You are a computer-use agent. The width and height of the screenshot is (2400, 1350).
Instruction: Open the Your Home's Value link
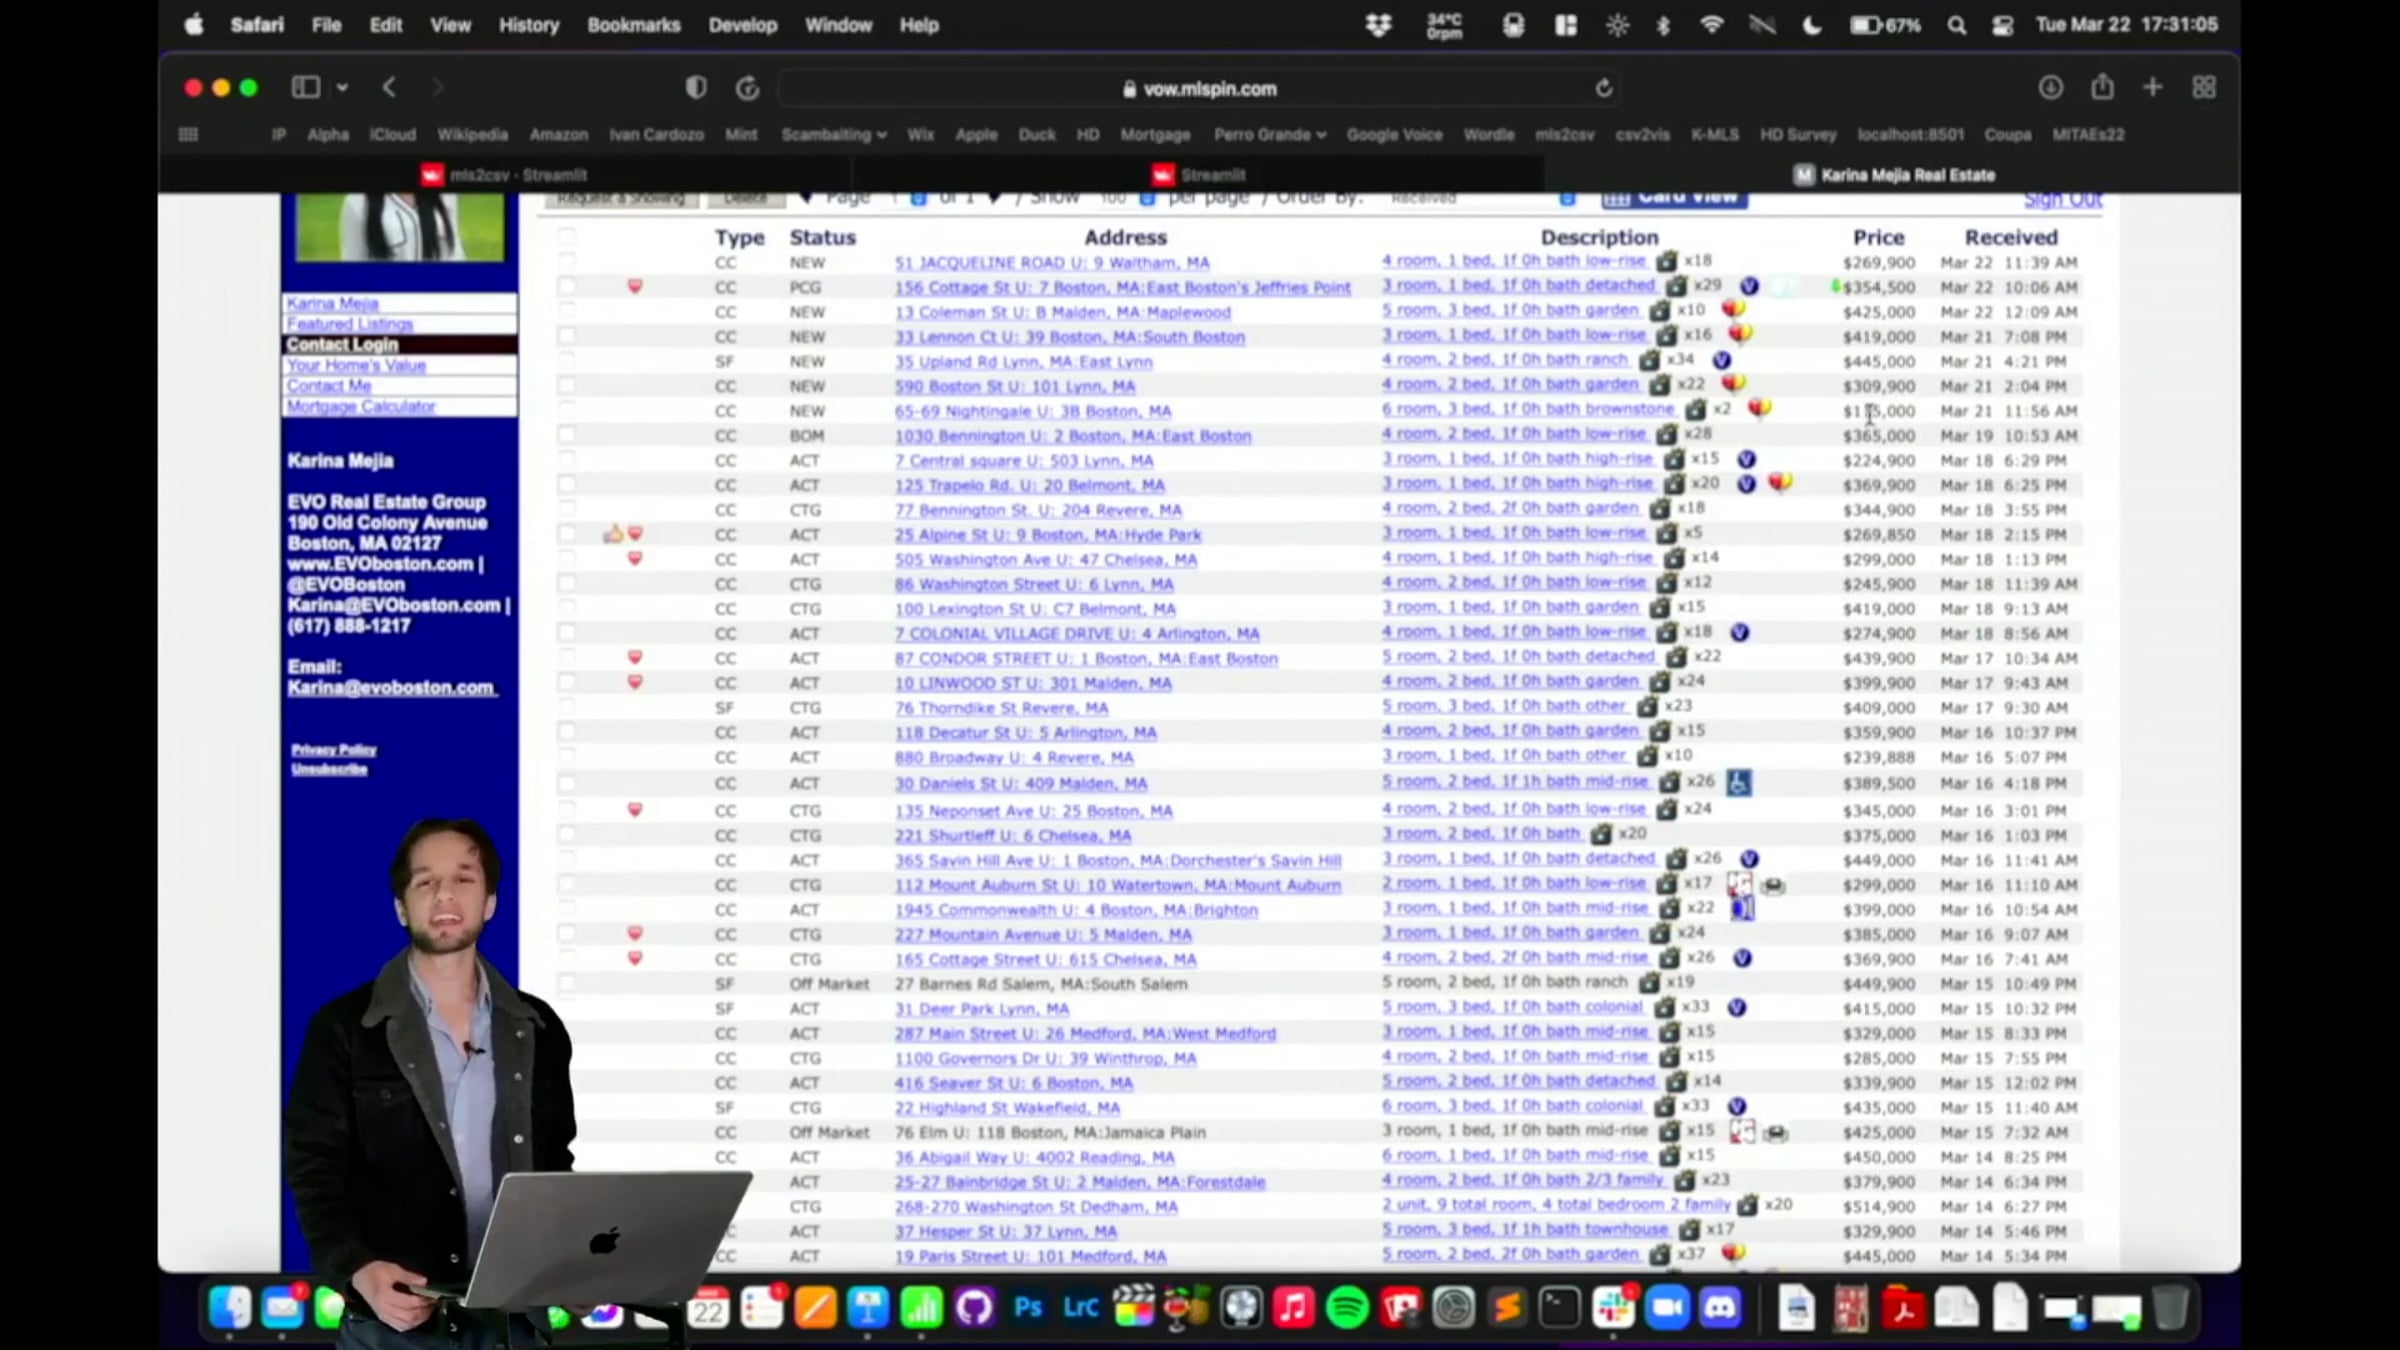tap(357, 365)
